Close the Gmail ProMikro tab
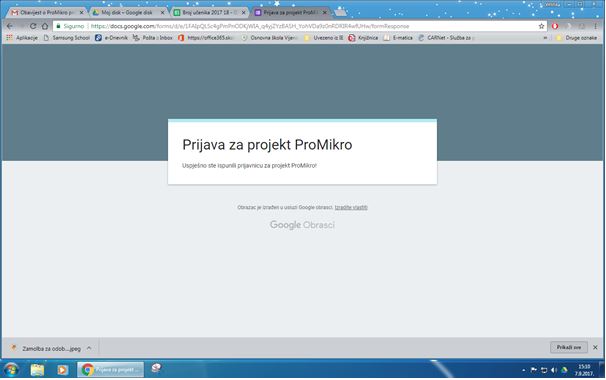Screen dimensions: 606x380 [x=81, y=13]
